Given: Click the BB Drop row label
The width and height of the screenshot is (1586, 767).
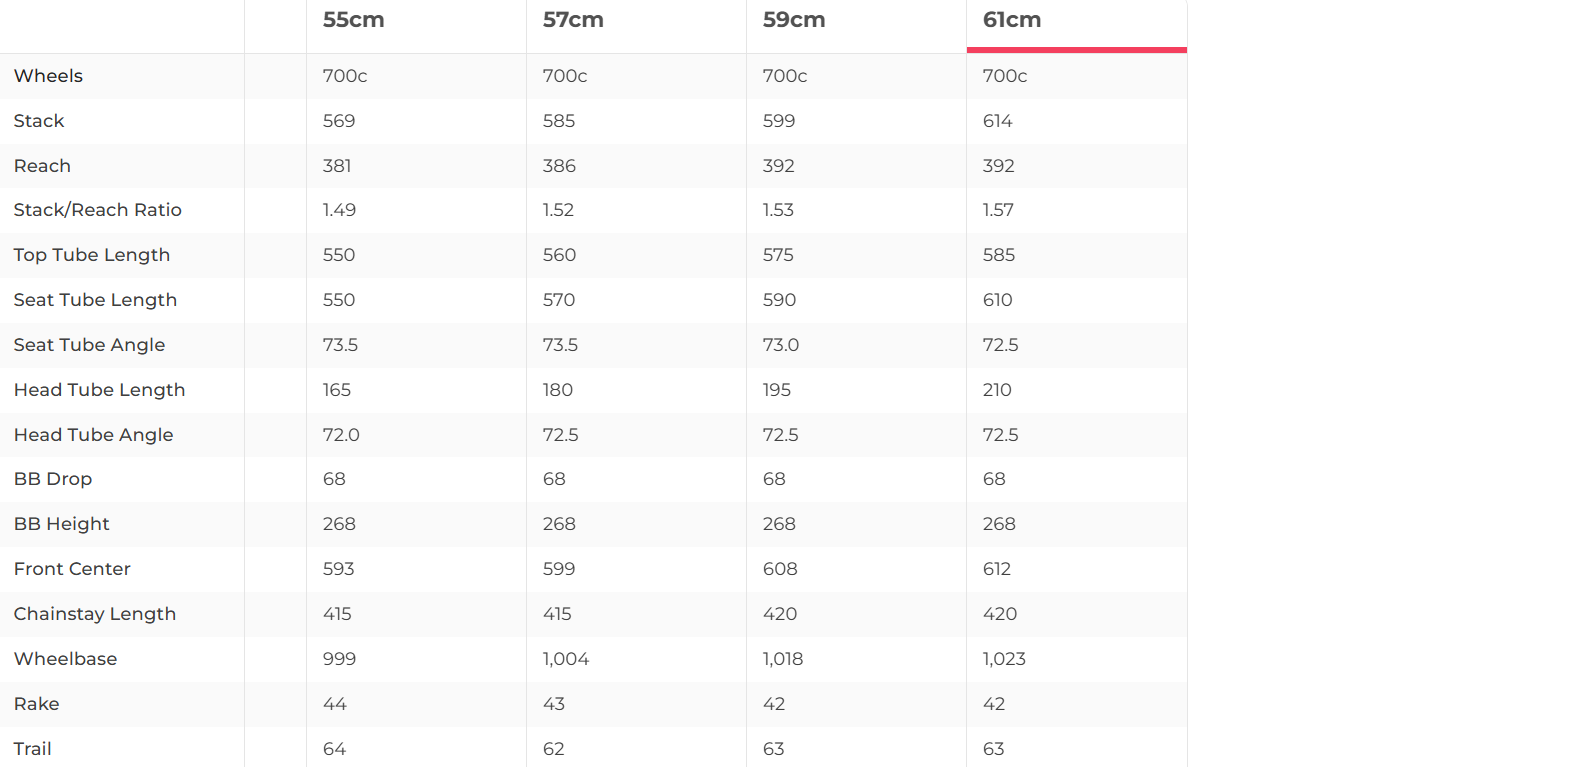Looking at the screenshot, I should 53,479.
